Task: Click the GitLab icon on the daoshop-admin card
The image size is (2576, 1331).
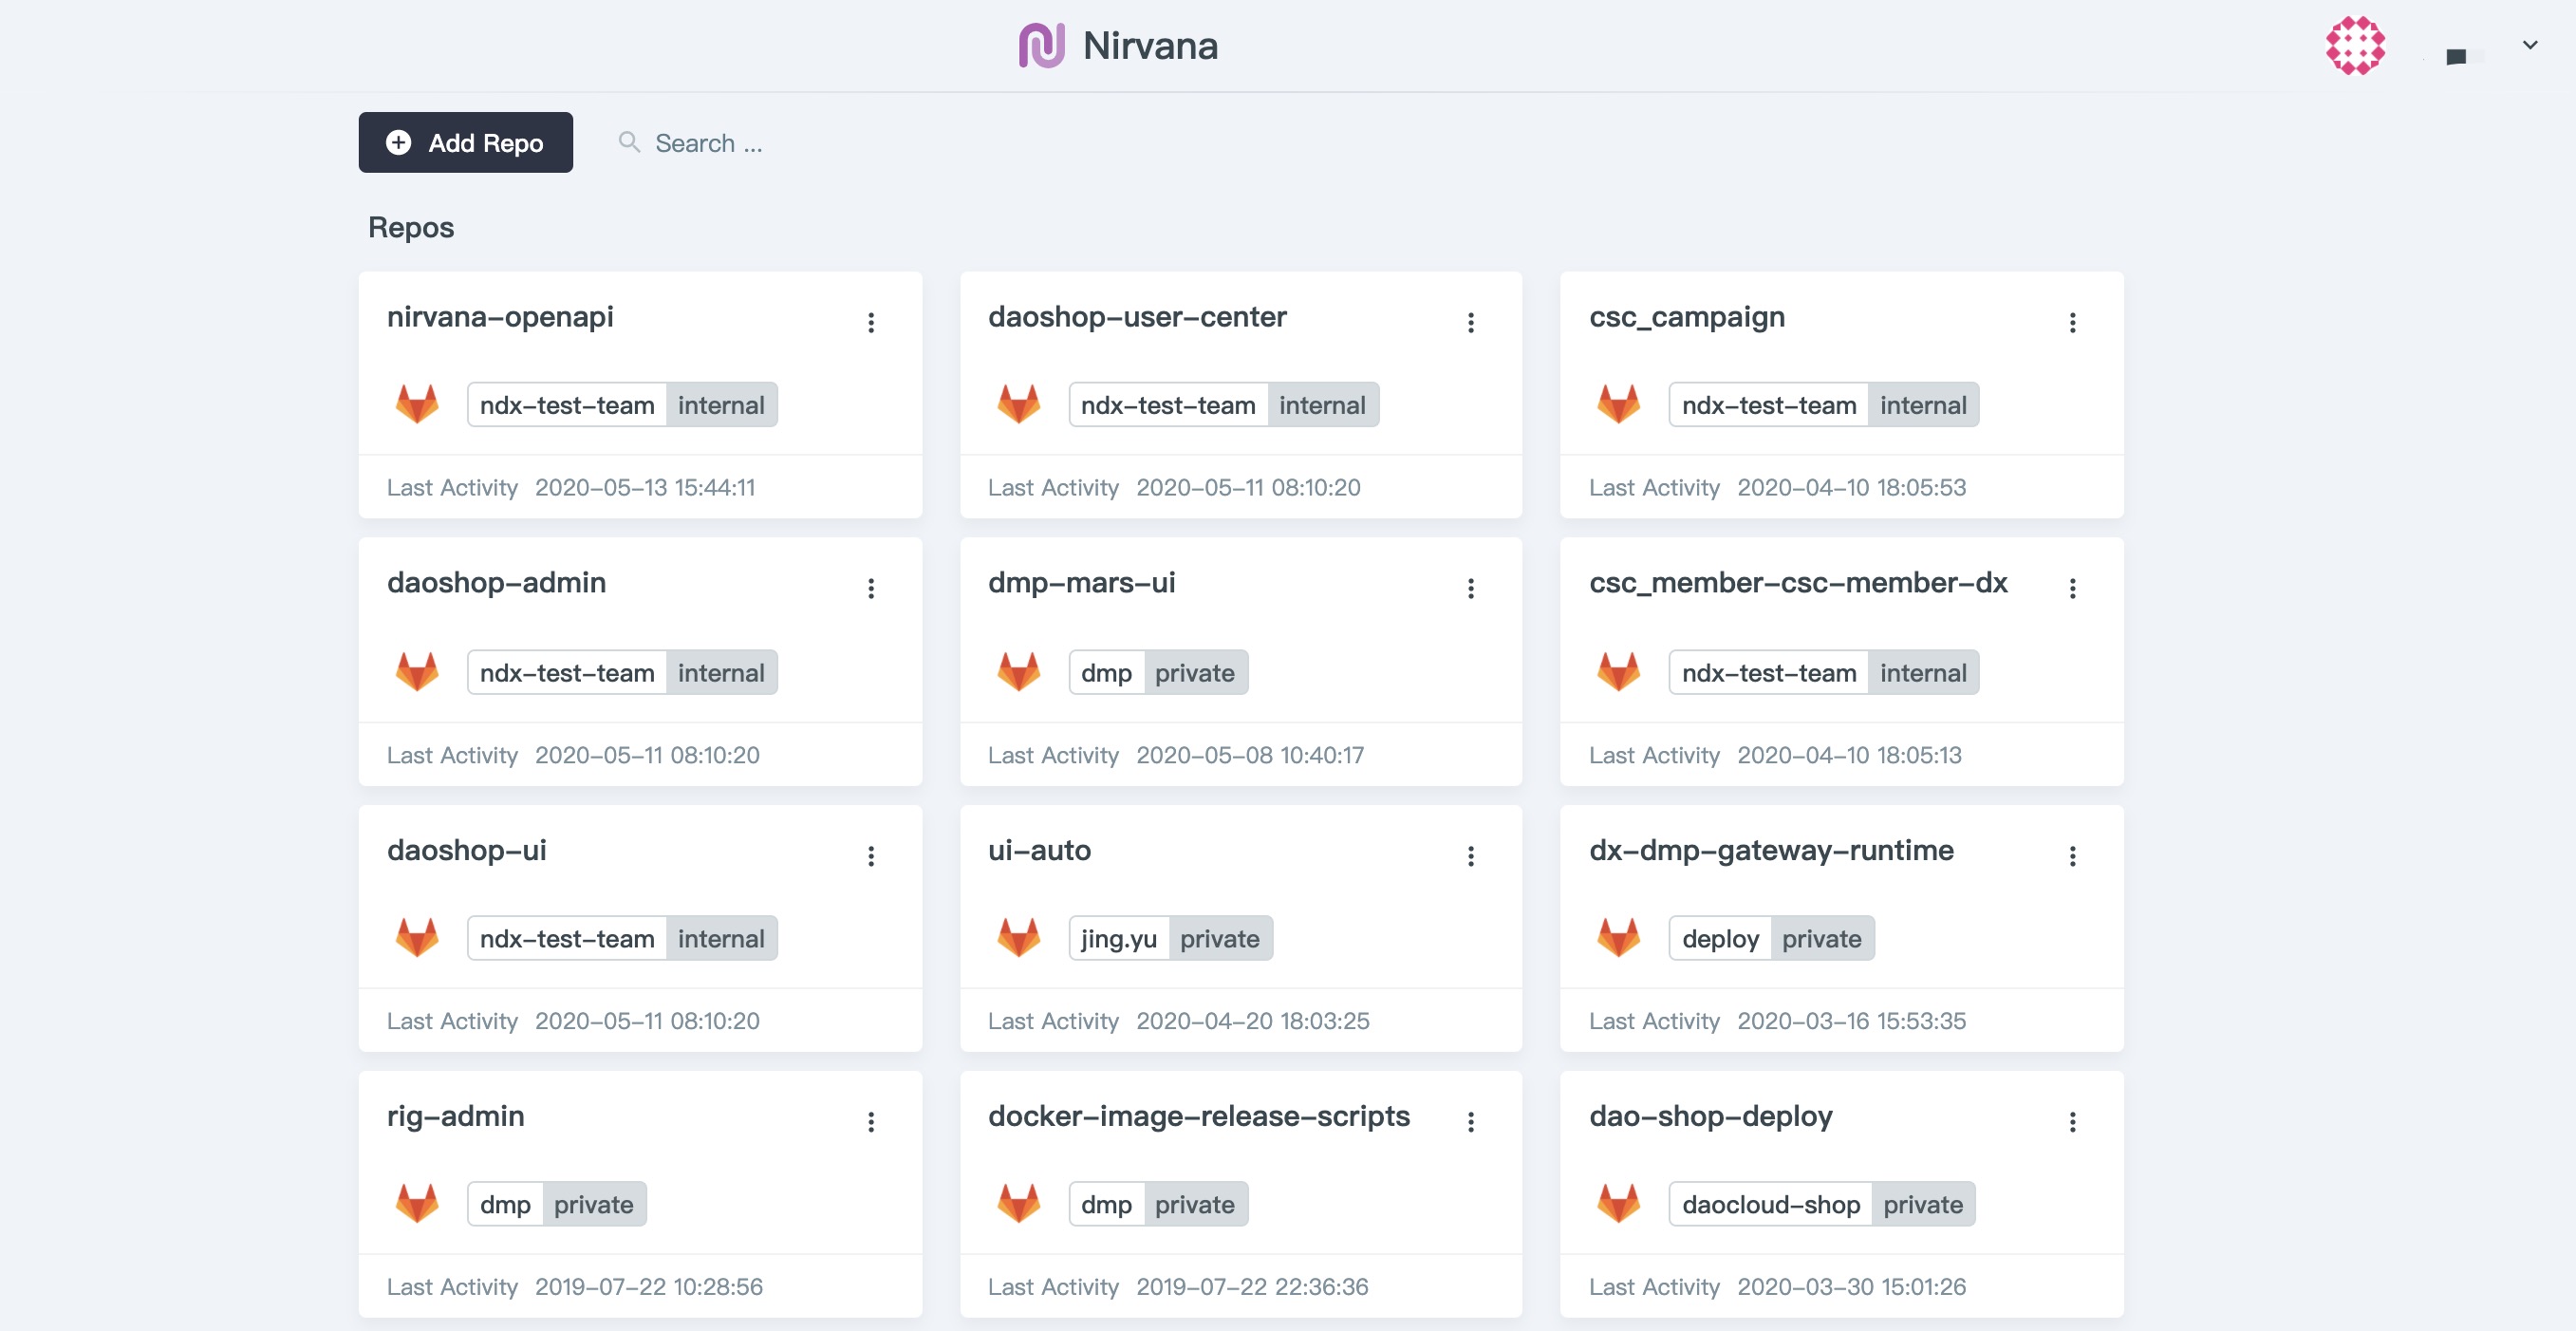Action: point(417,672)
